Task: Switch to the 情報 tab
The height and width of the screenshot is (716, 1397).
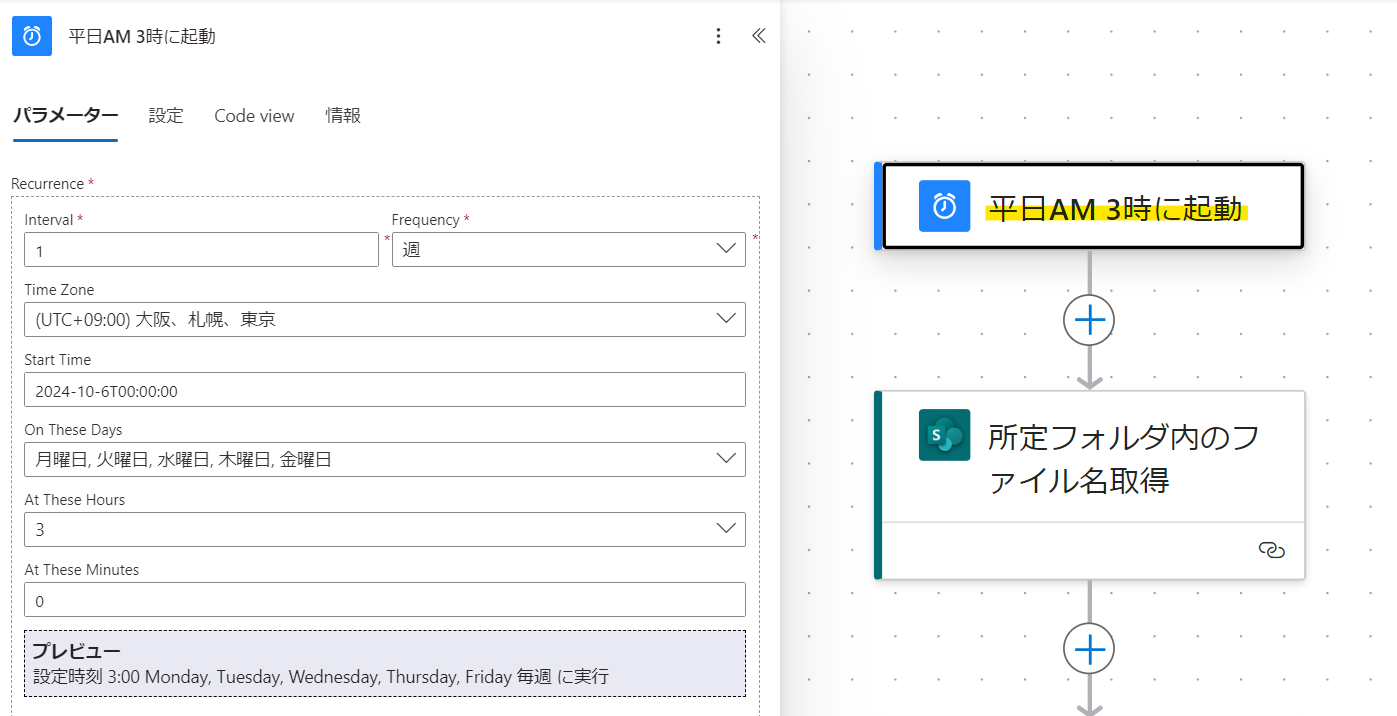Action: [343, 115]
